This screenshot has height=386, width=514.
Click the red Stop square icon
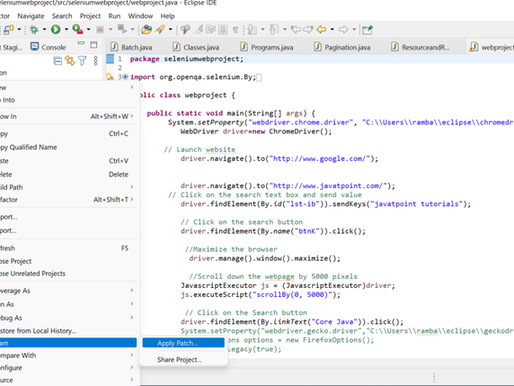pyautogui.click(x=100, y=30)
